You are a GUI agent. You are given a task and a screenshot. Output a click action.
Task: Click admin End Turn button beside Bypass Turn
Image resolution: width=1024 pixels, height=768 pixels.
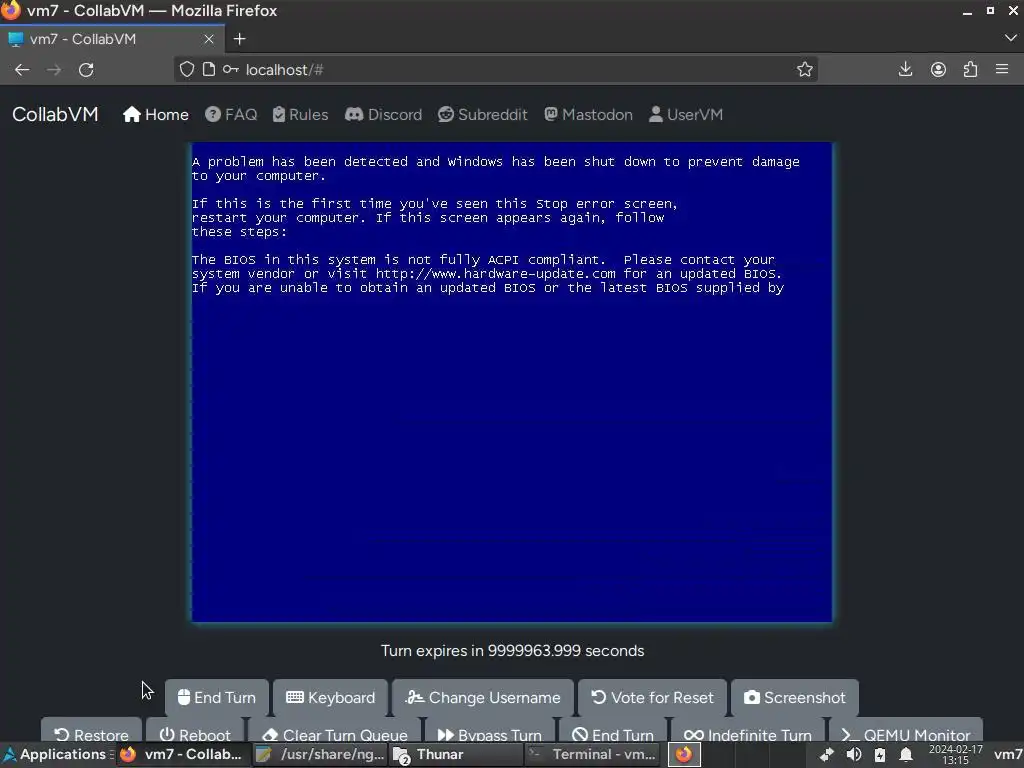[613, 730]
